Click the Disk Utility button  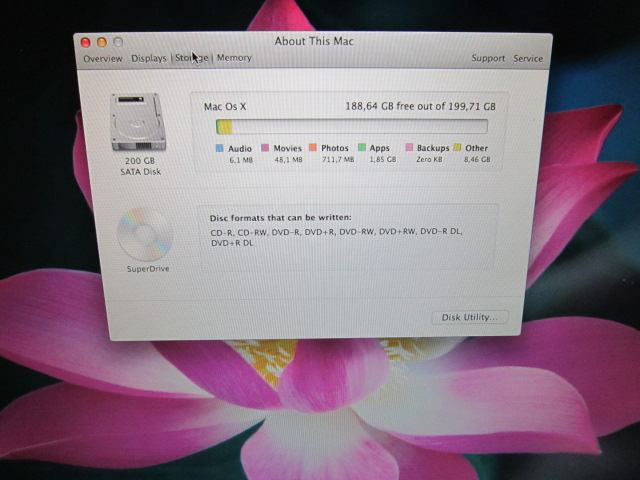coord(469,317)
